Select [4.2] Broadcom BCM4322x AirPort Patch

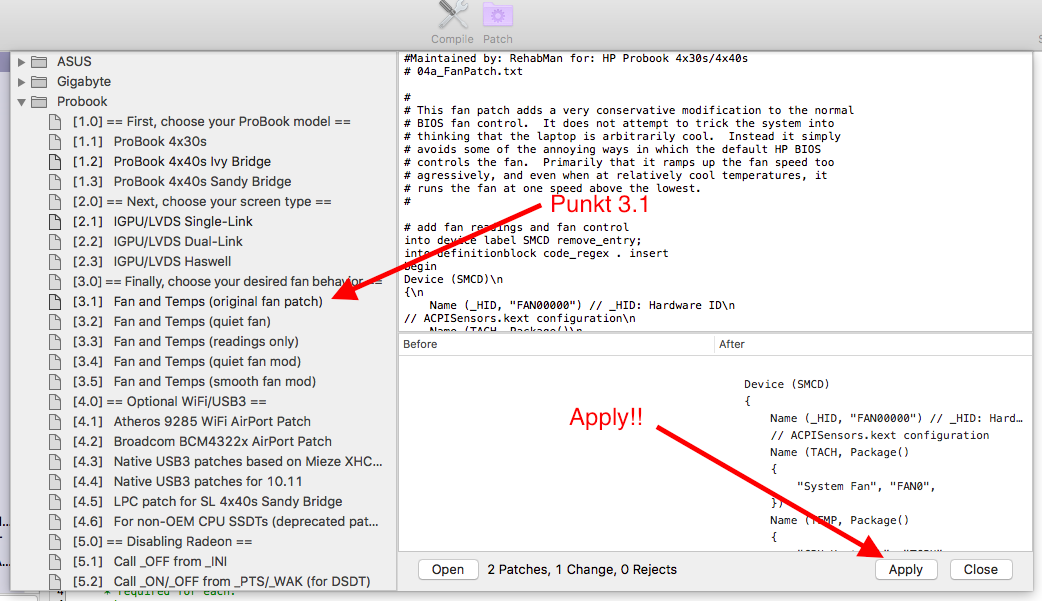(x=202, y=441)
